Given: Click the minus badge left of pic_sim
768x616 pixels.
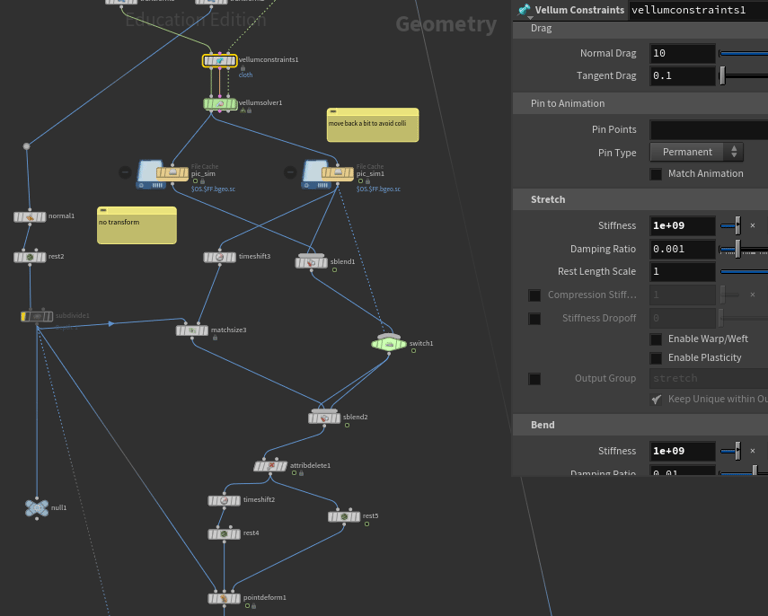Looking at the screenshot, I should click(x=125, y=172).
